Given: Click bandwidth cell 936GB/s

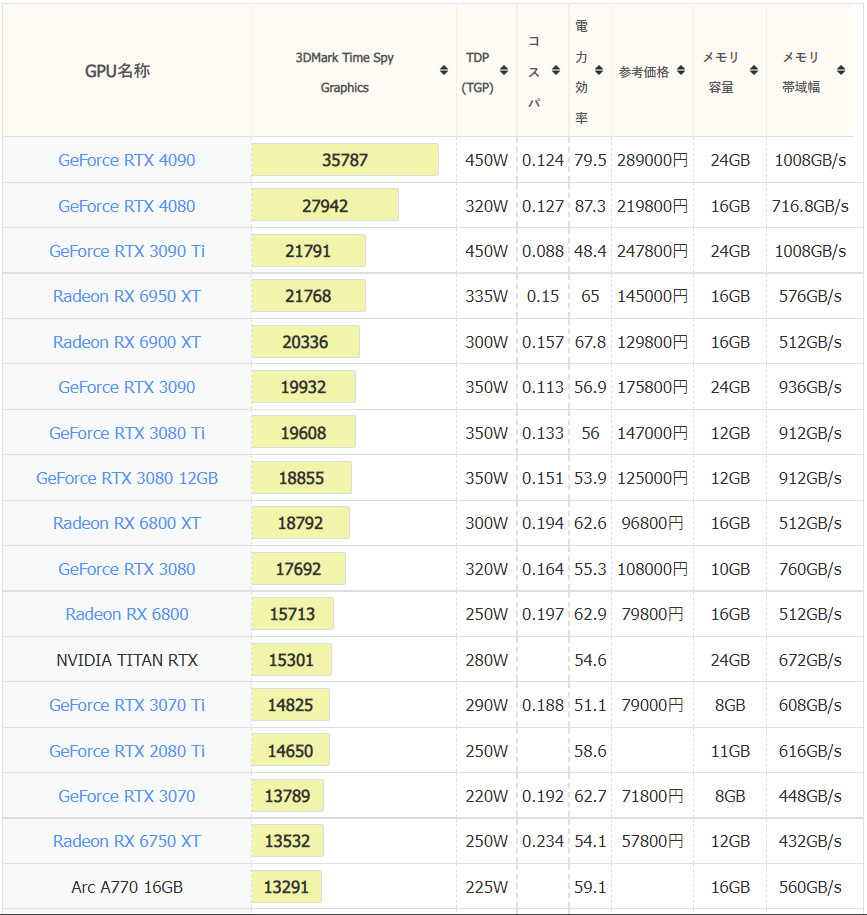Looking at the screenshot, I should [810, 387].
